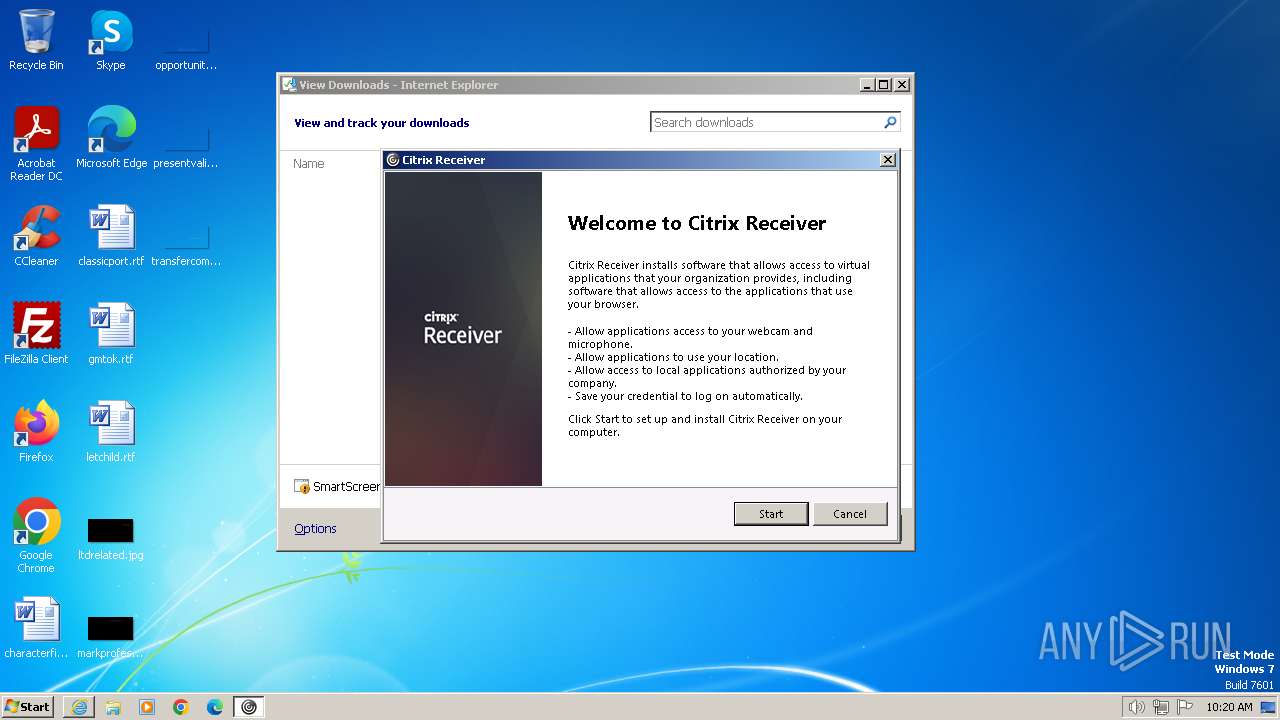Image resolution: width=1280 pixels, height=720 pixels.
Task: Open File Explorer from the taskbar
Action: (113, 707)
